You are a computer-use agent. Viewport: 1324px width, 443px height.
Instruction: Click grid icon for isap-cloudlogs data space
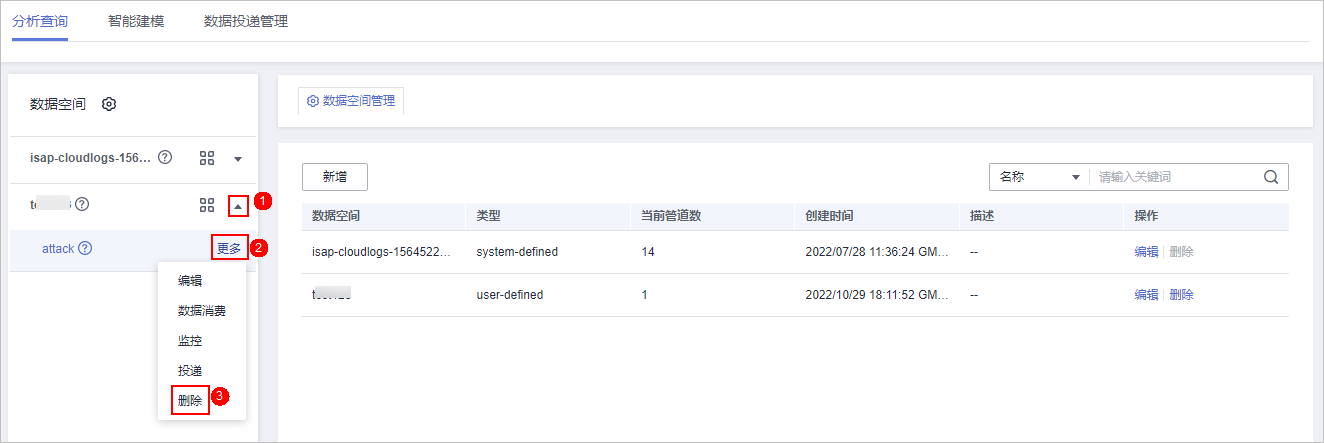pyautogui.click(x=207, y=158)
